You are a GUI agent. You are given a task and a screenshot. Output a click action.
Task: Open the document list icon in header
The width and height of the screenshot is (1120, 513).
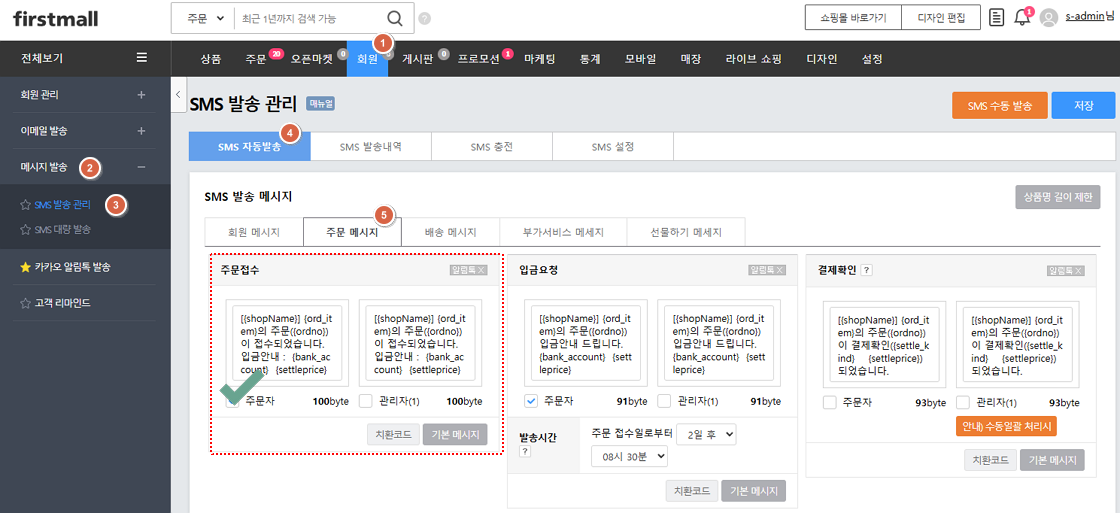(996, 18)
